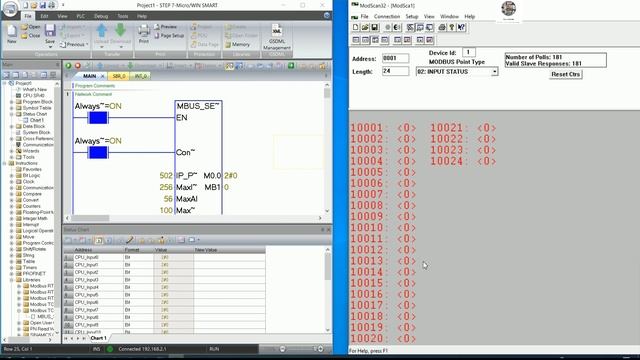The width and height of the screenshot is (640, 360).
Task: Click the ModScan32 printer icon
Action: 442,27
